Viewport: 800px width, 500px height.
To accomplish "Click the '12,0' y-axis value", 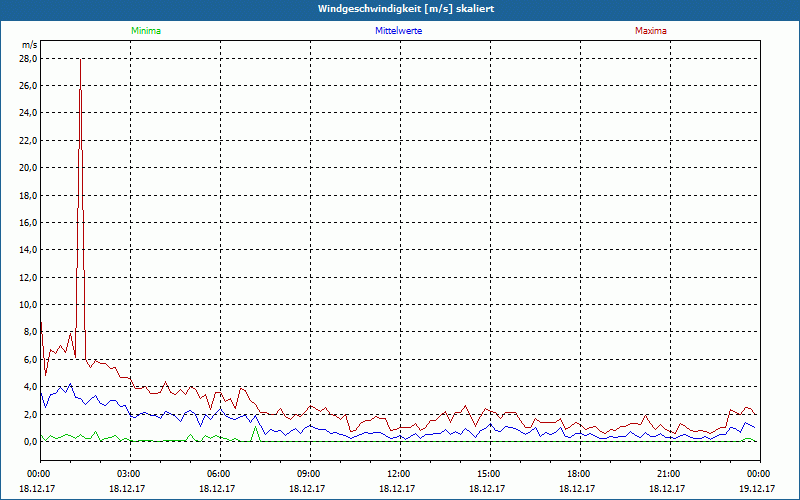I will (29, 278).
